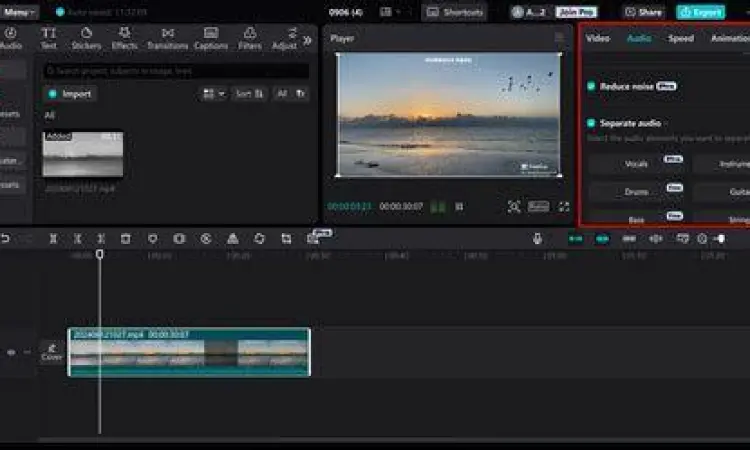This screenshot has width=750, height=450.
Task: Click the undo arrow in timeline toolbar
Action: 5,239
